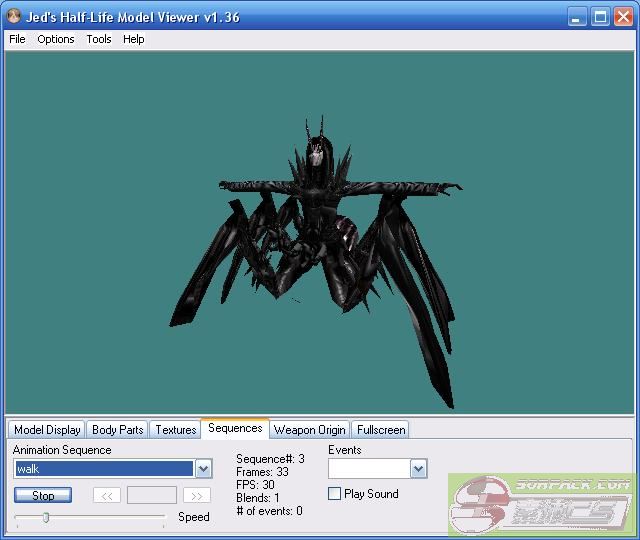This screenshot has width=640, height=540.
Task: Click the 'Speed' label
Action: [x=194, y=517]
